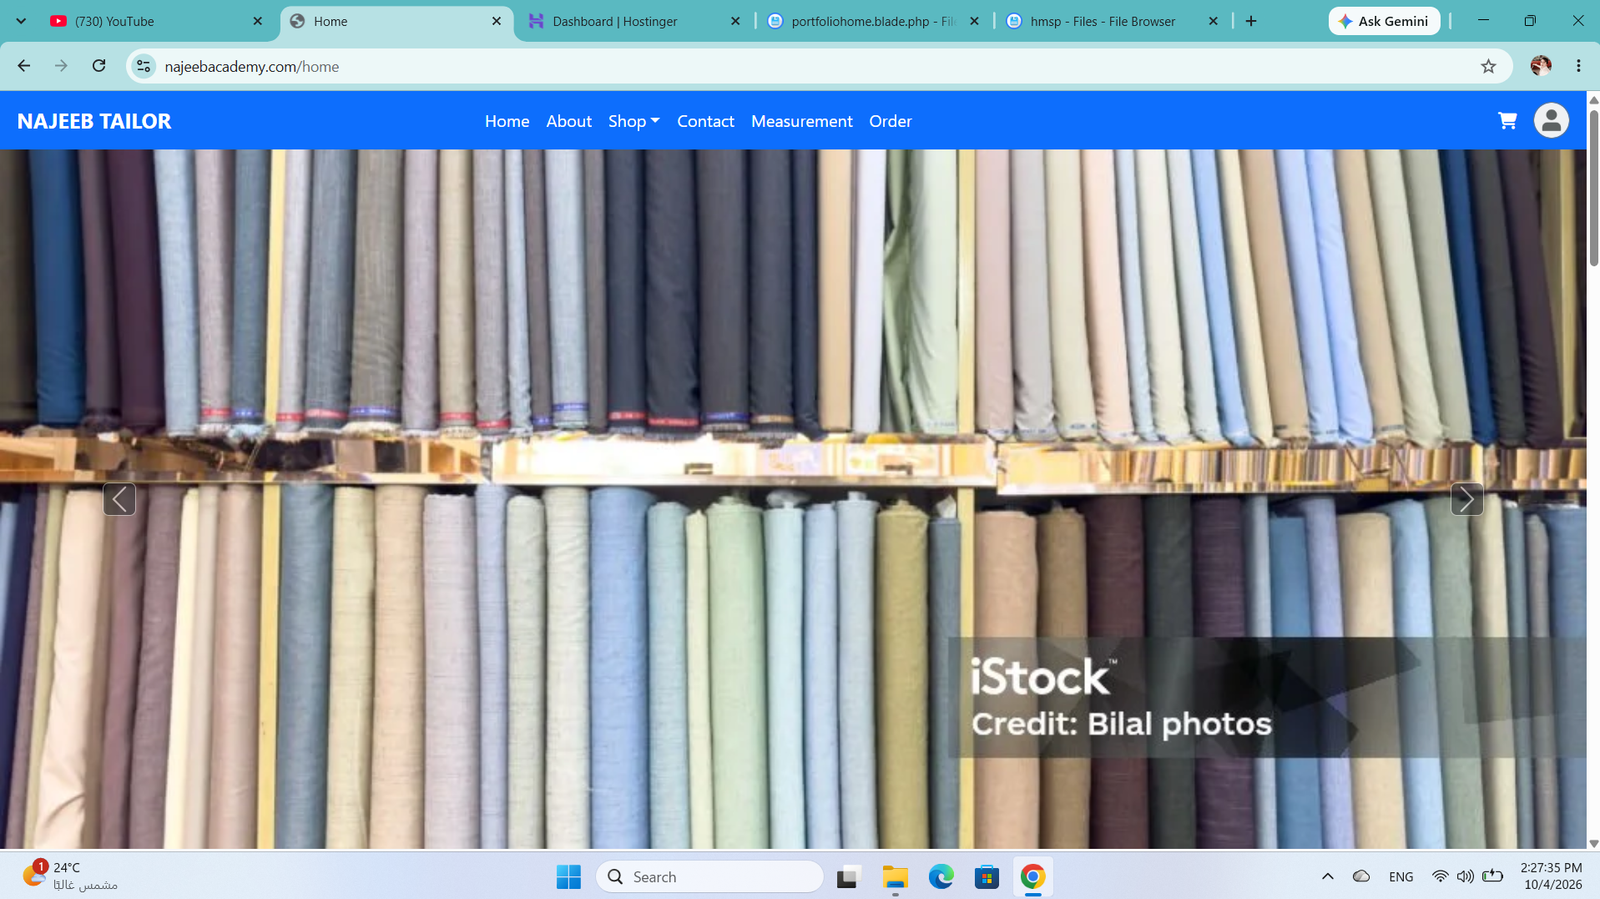Open Task View on the taskbar
The height and width of the screenshot is (899, 1600).
point(849,877)
